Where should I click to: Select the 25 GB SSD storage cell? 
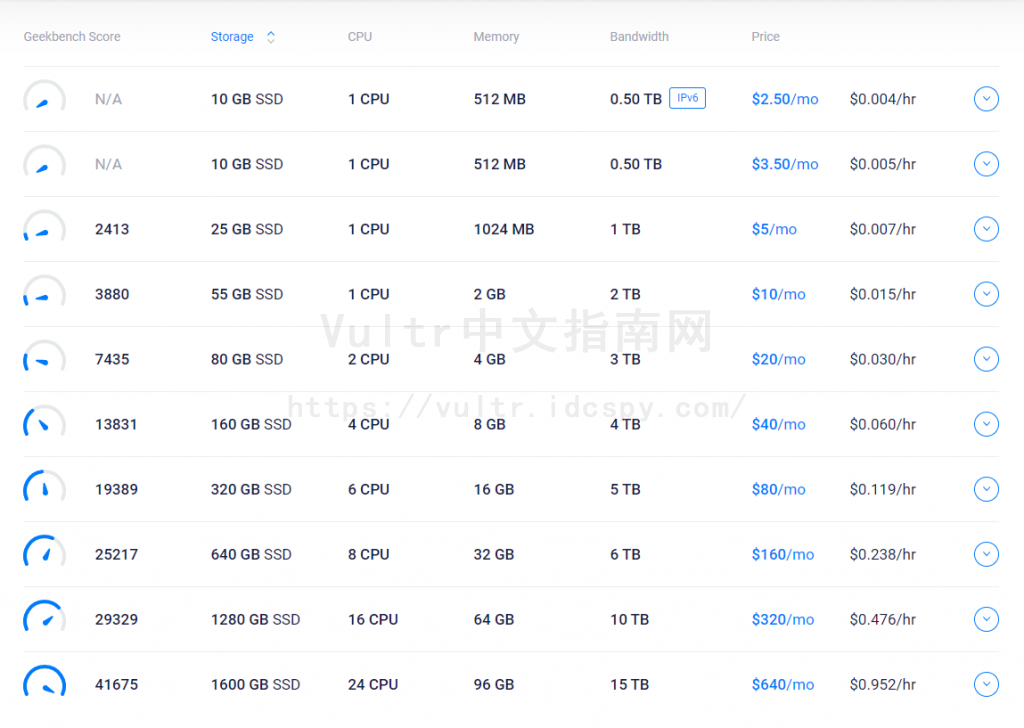[247, 229]
